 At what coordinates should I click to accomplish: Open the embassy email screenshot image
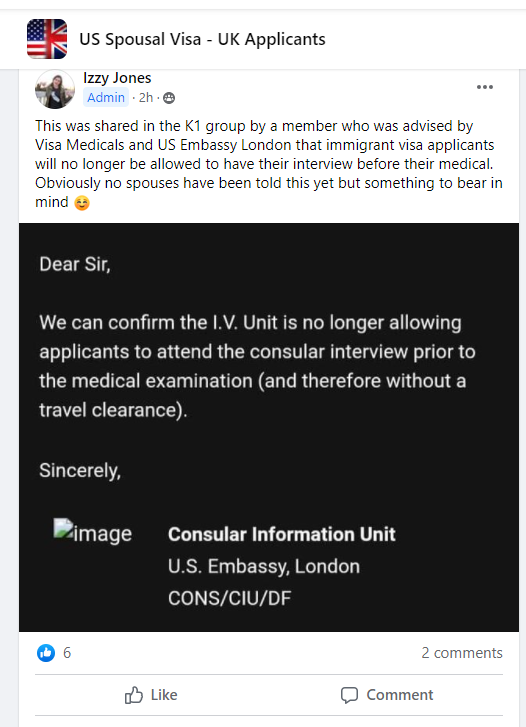click(269, 427)
